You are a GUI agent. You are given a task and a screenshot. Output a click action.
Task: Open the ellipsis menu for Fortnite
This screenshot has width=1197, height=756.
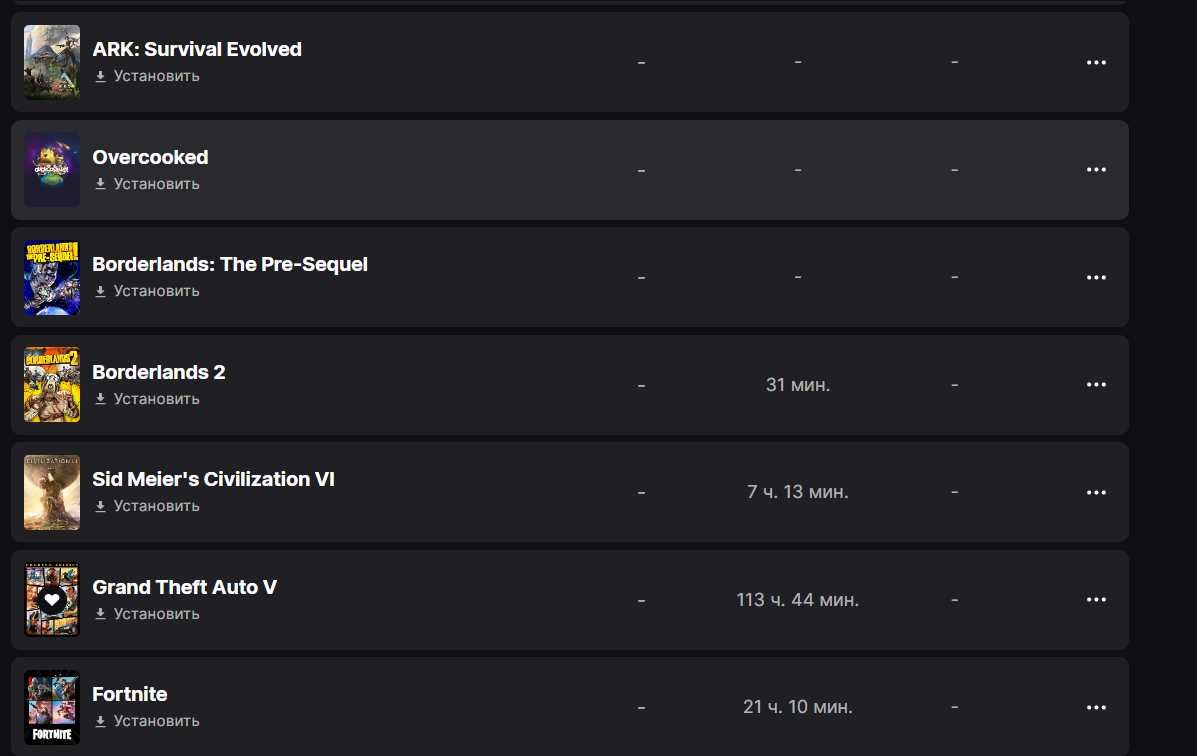coord(1096,707)
